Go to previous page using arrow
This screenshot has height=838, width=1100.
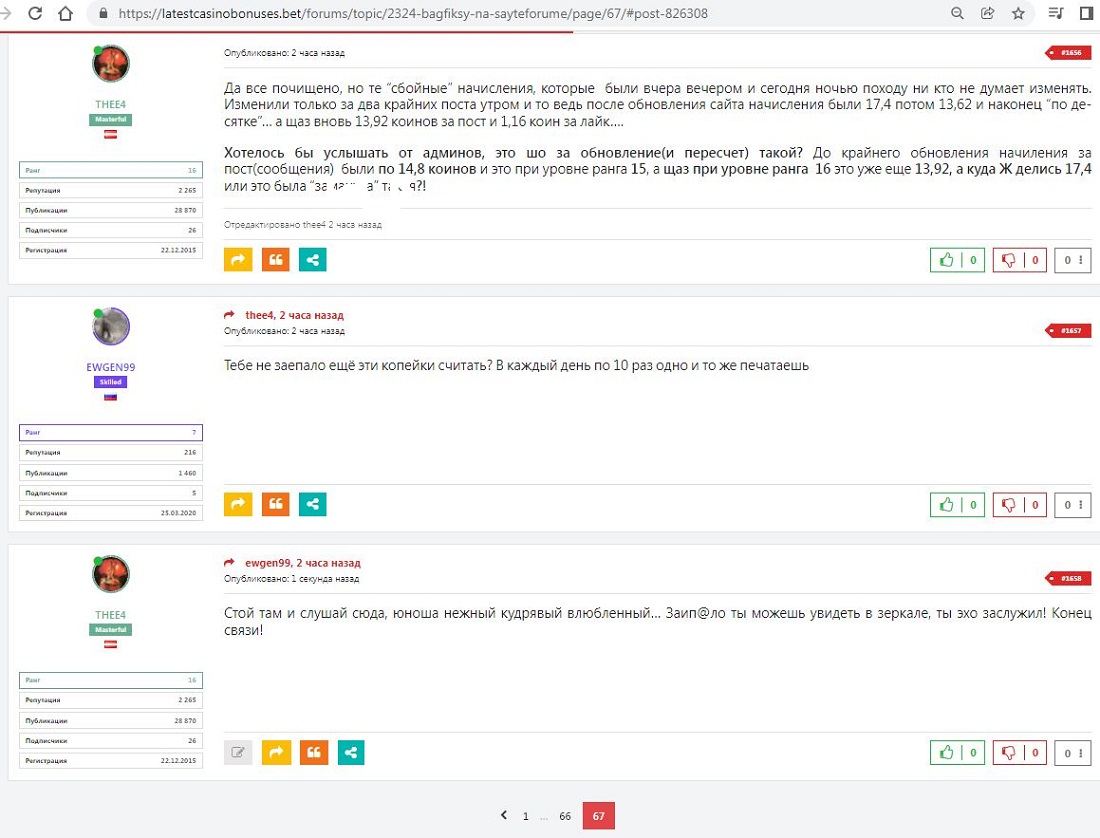click(x=504, y=816)
